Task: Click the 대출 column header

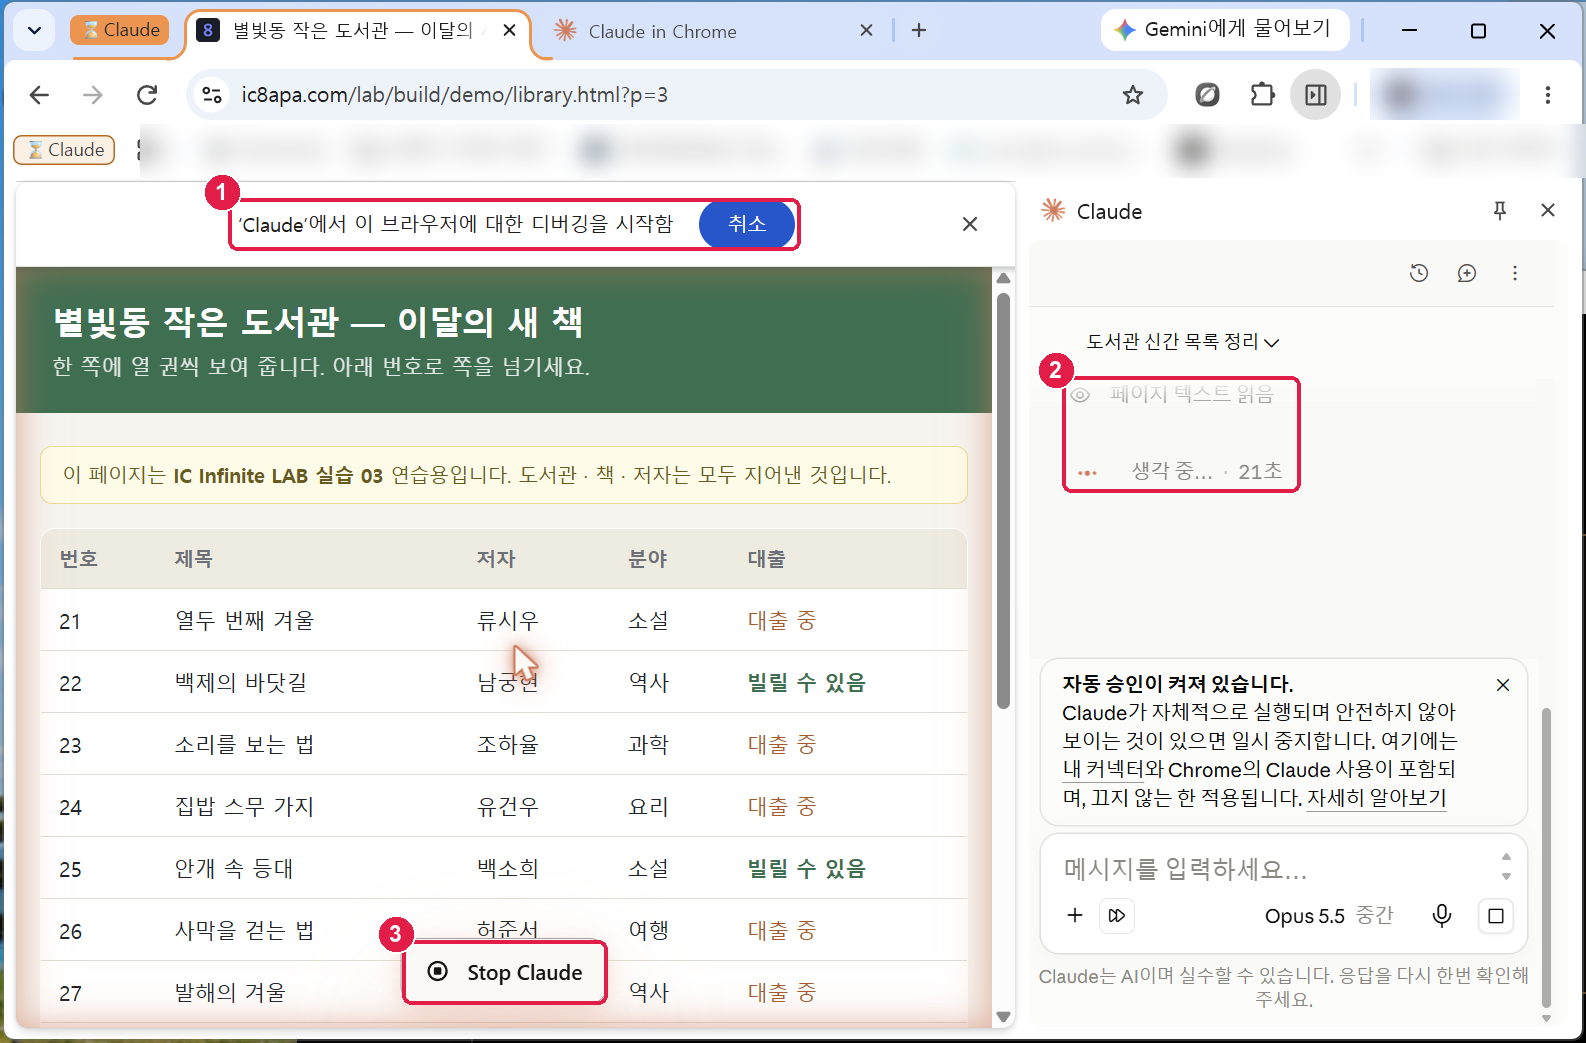Action: (x=767, y=559)
